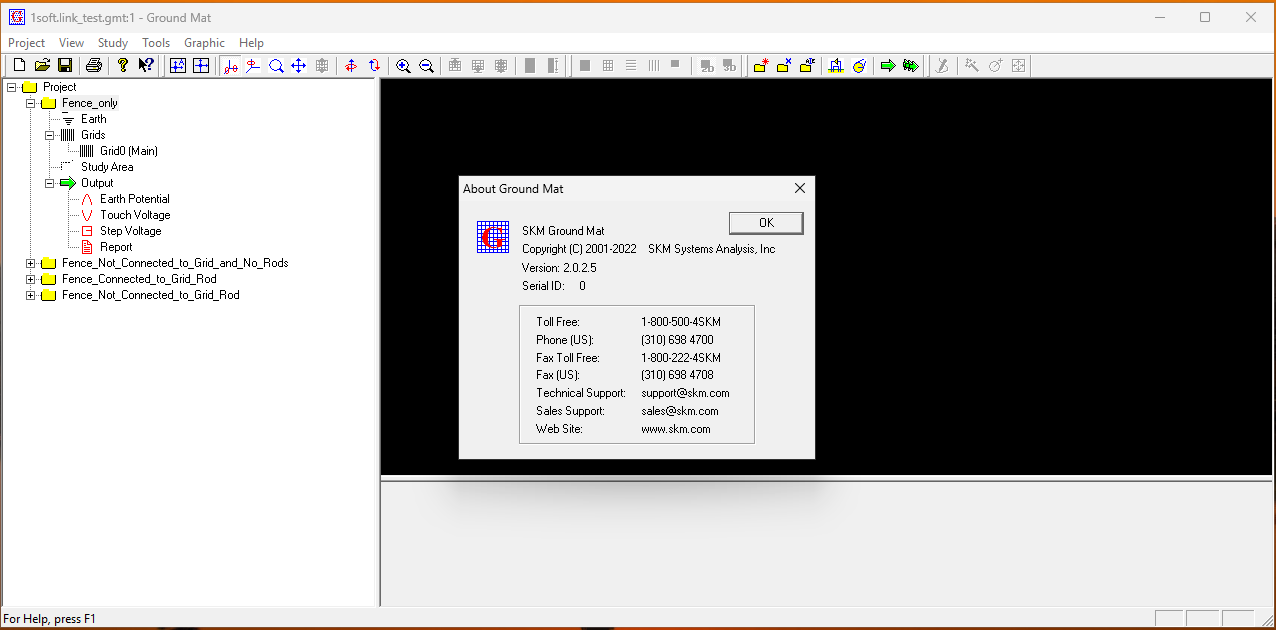Viewport: 1276px width, 630px height.
Task: Open the View menu
Action: (x=72, y=43)
